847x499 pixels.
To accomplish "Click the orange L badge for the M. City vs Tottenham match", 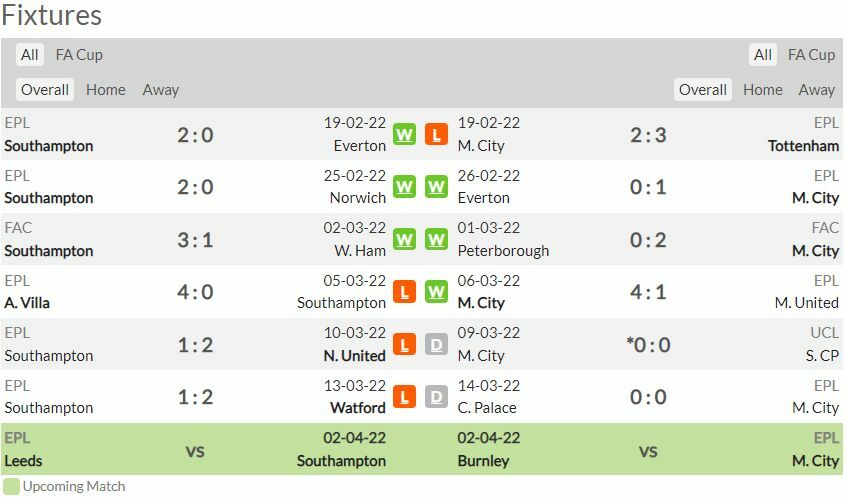I will point(436,134).
